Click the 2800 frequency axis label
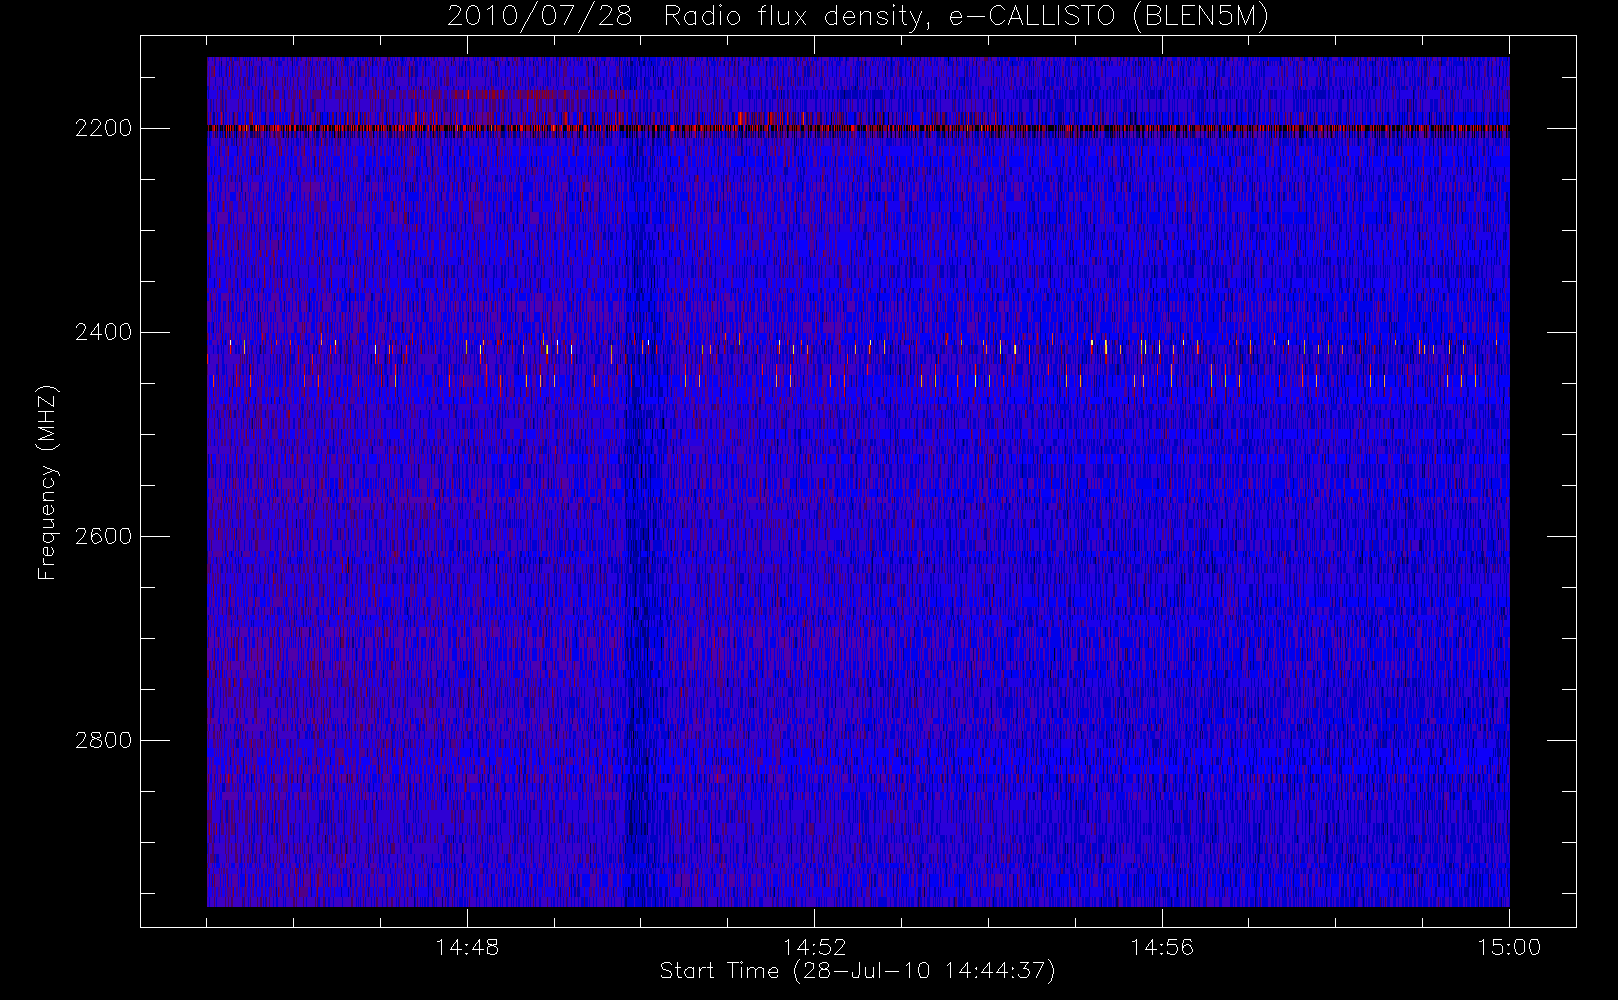This screenshot has height=1000, width=1618. (x=104, y=740)
